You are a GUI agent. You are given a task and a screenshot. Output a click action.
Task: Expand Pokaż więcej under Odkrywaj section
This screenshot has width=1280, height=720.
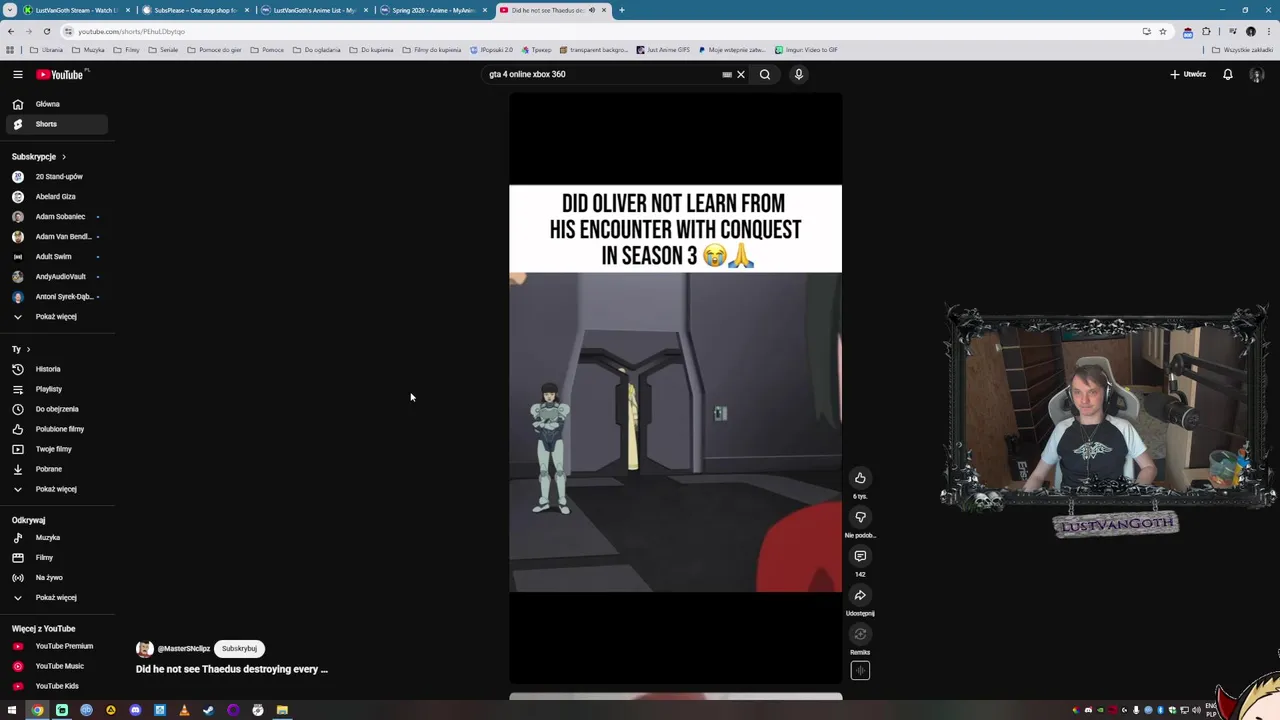click(x=56, y=598)
